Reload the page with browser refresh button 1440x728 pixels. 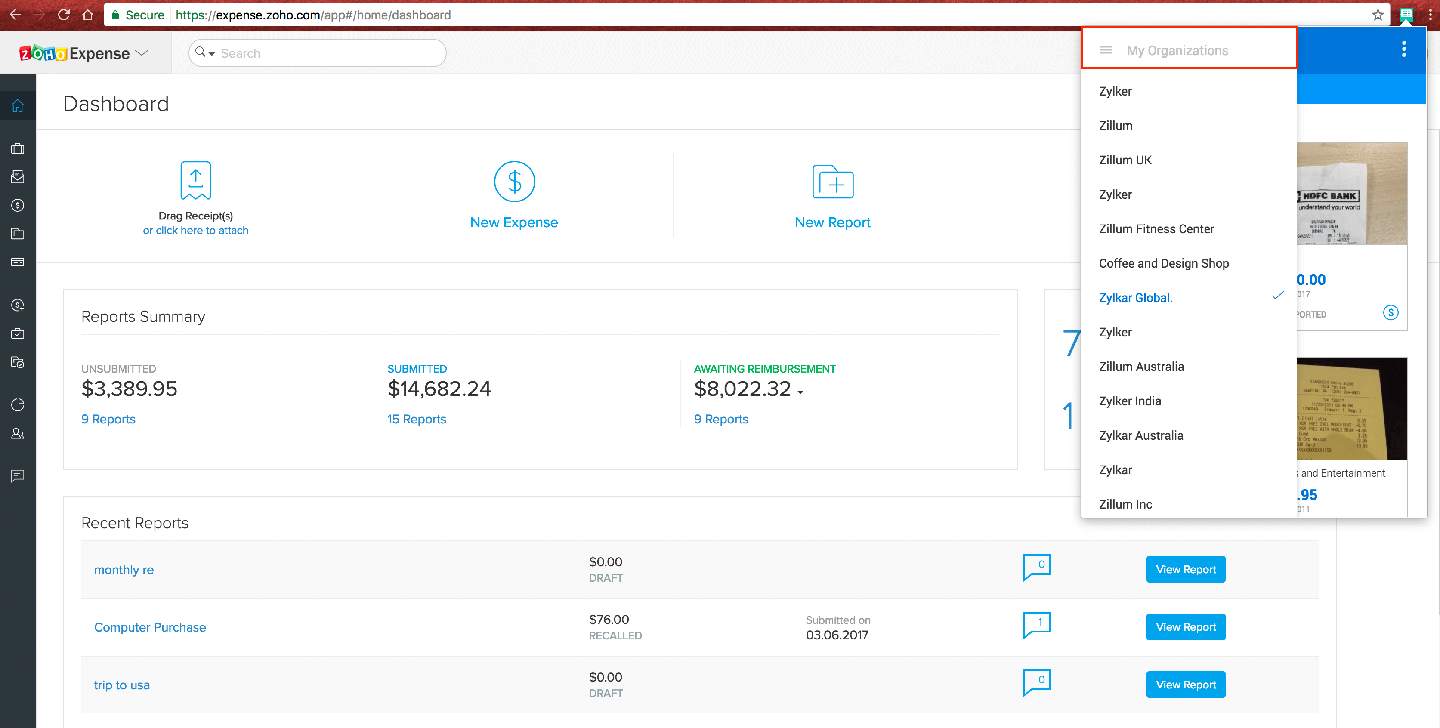64,15
